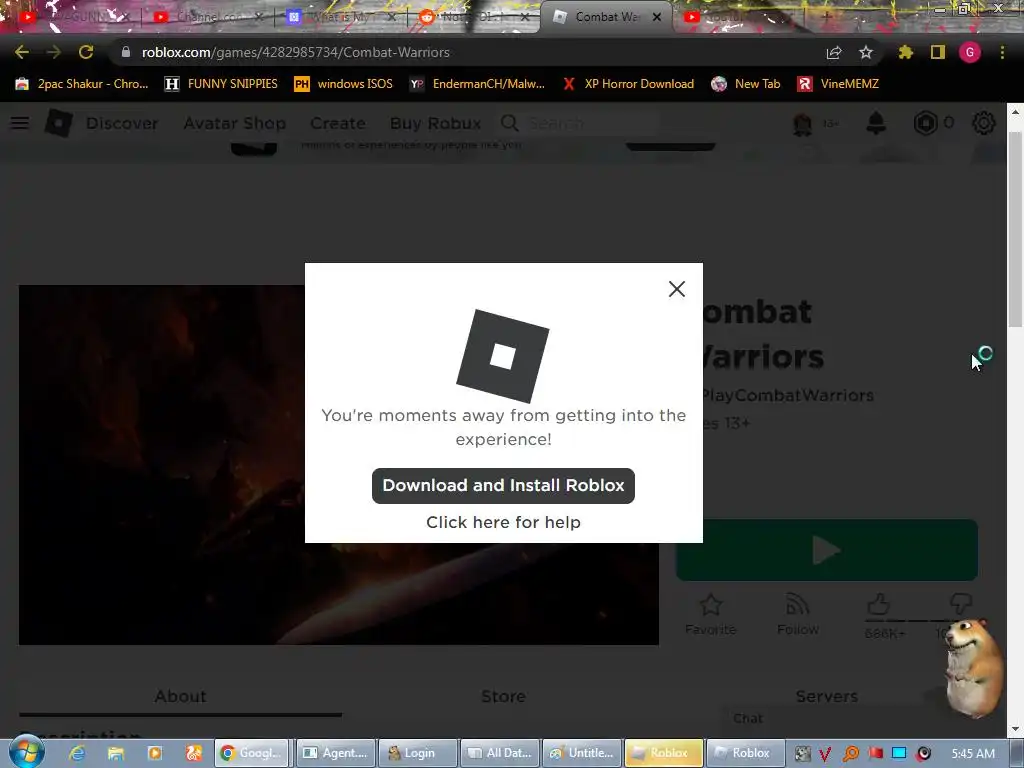Switch to Login taskbar window
The image size is (1024, 768).
[418, 753]
